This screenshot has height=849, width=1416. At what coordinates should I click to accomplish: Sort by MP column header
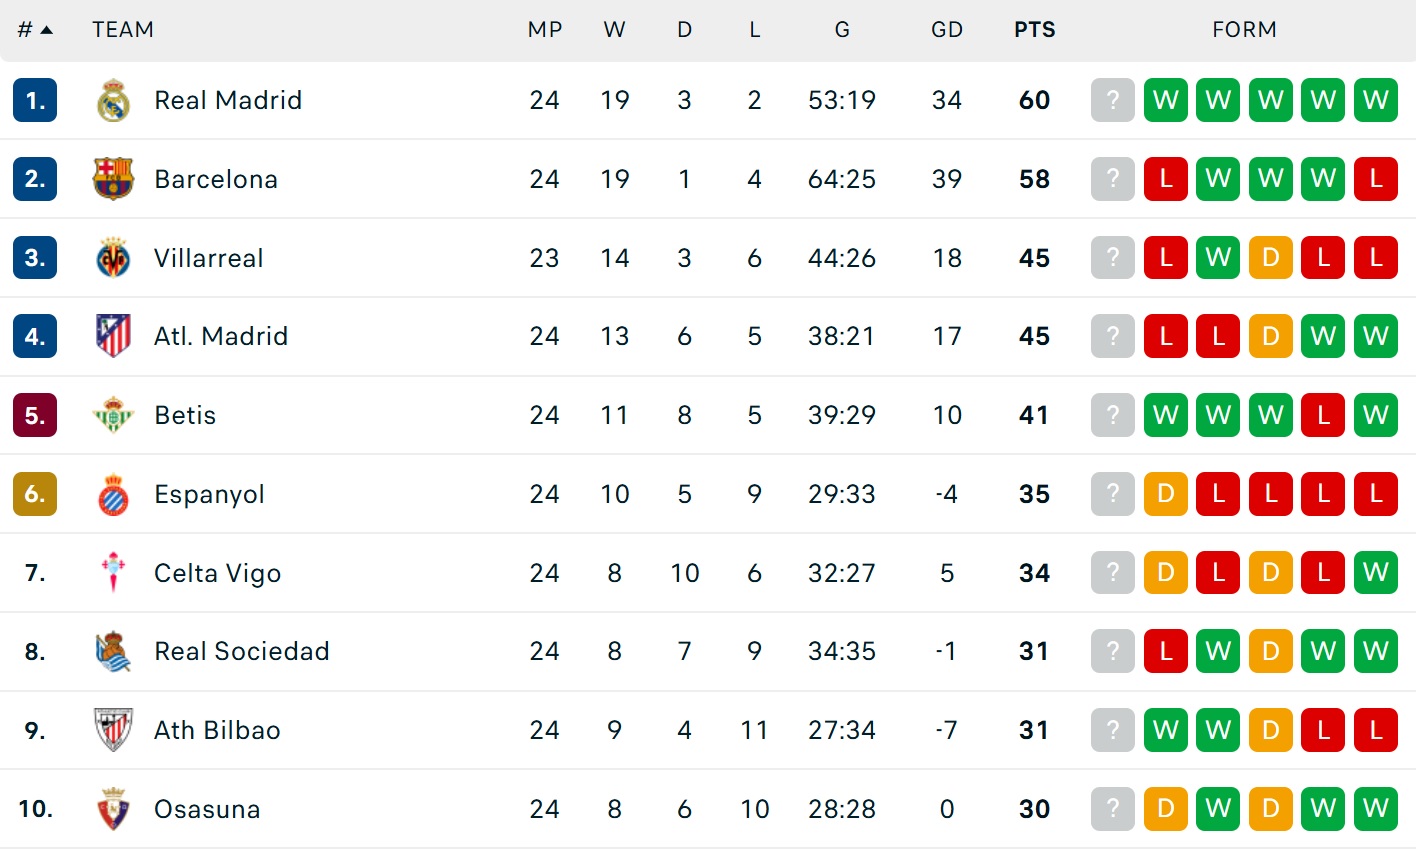545,30
